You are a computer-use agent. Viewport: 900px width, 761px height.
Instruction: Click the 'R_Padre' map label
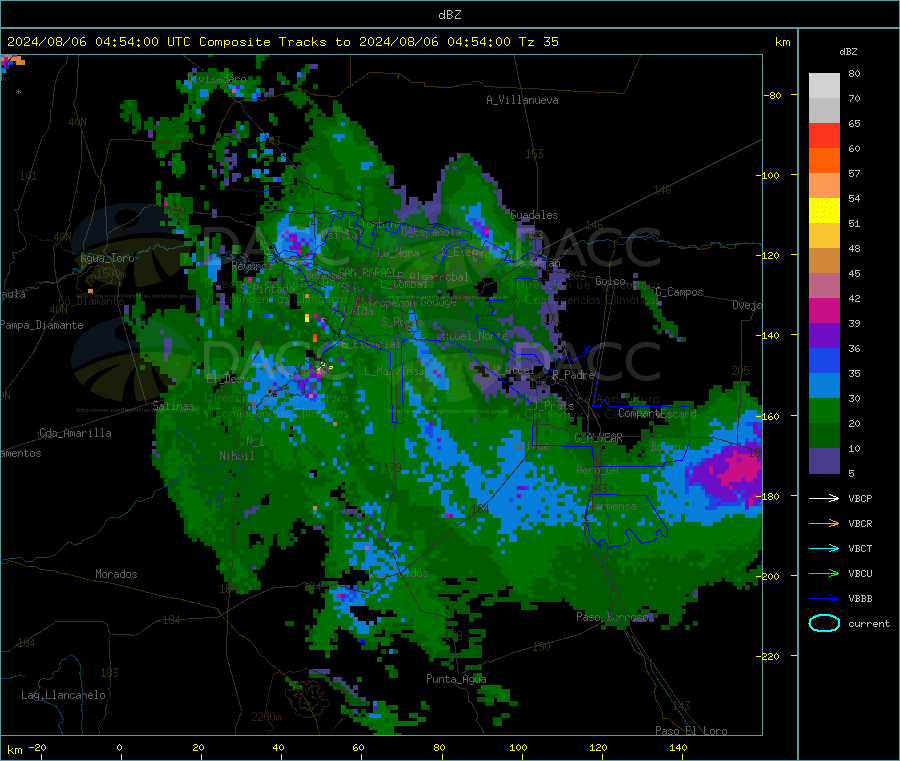point(573,375)
